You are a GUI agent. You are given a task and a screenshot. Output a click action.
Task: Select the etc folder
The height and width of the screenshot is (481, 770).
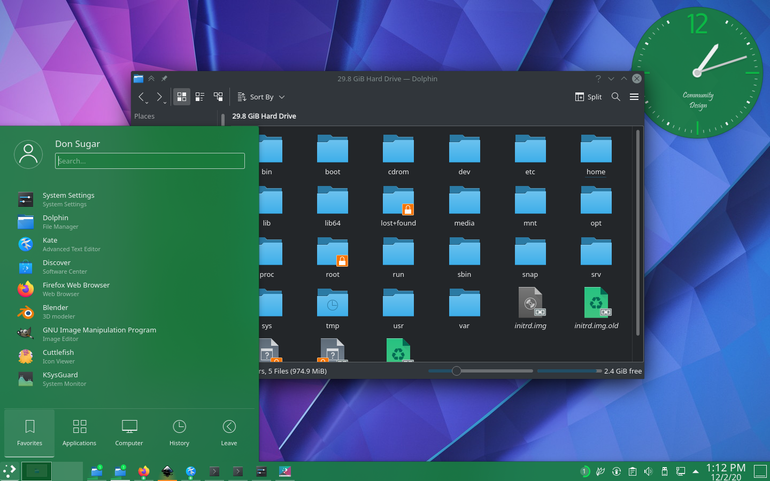coord(530,155)
